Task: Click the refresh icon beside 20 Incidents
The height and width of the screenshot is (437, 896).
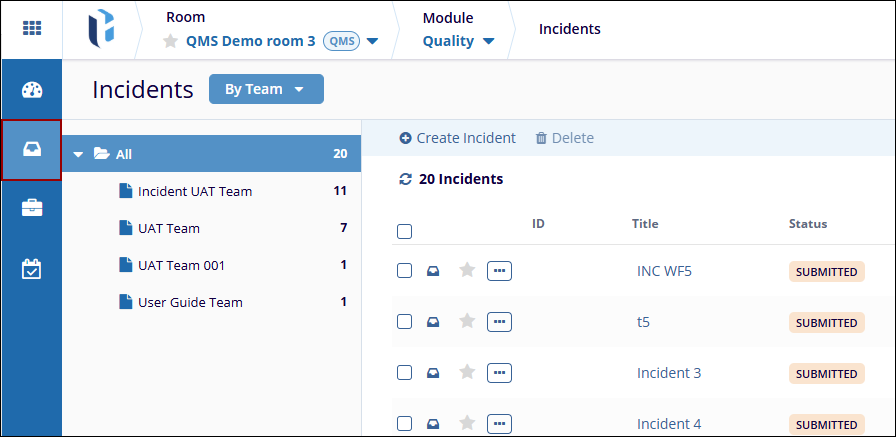Action: coord(405,180)
